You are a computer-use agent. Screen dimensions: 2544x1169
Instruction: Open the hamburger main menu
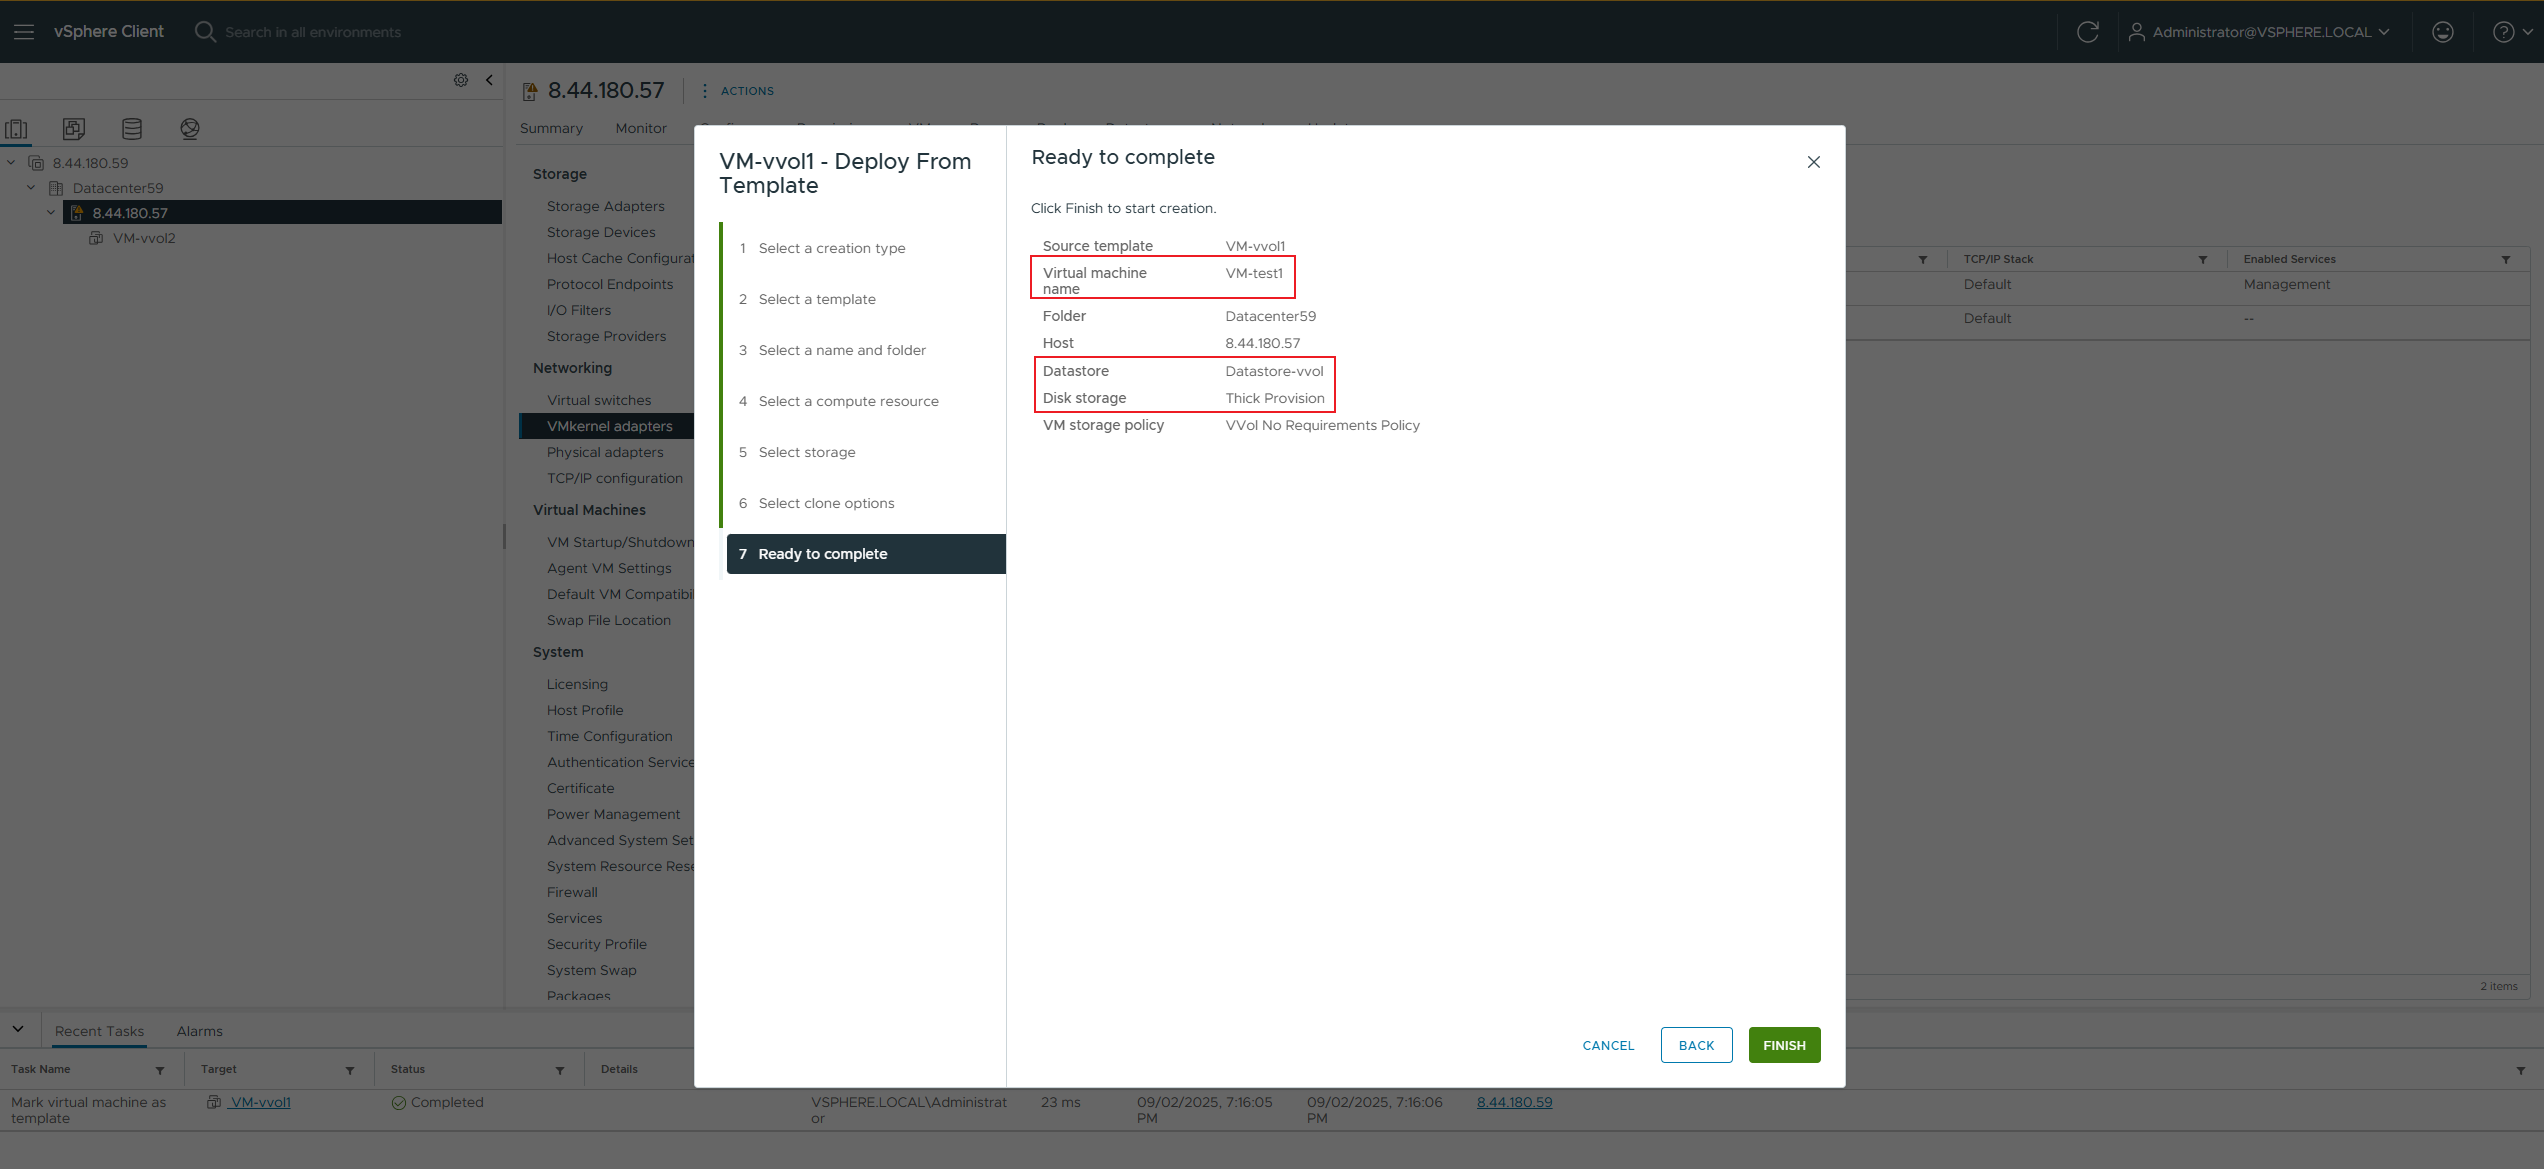[24, 32]
